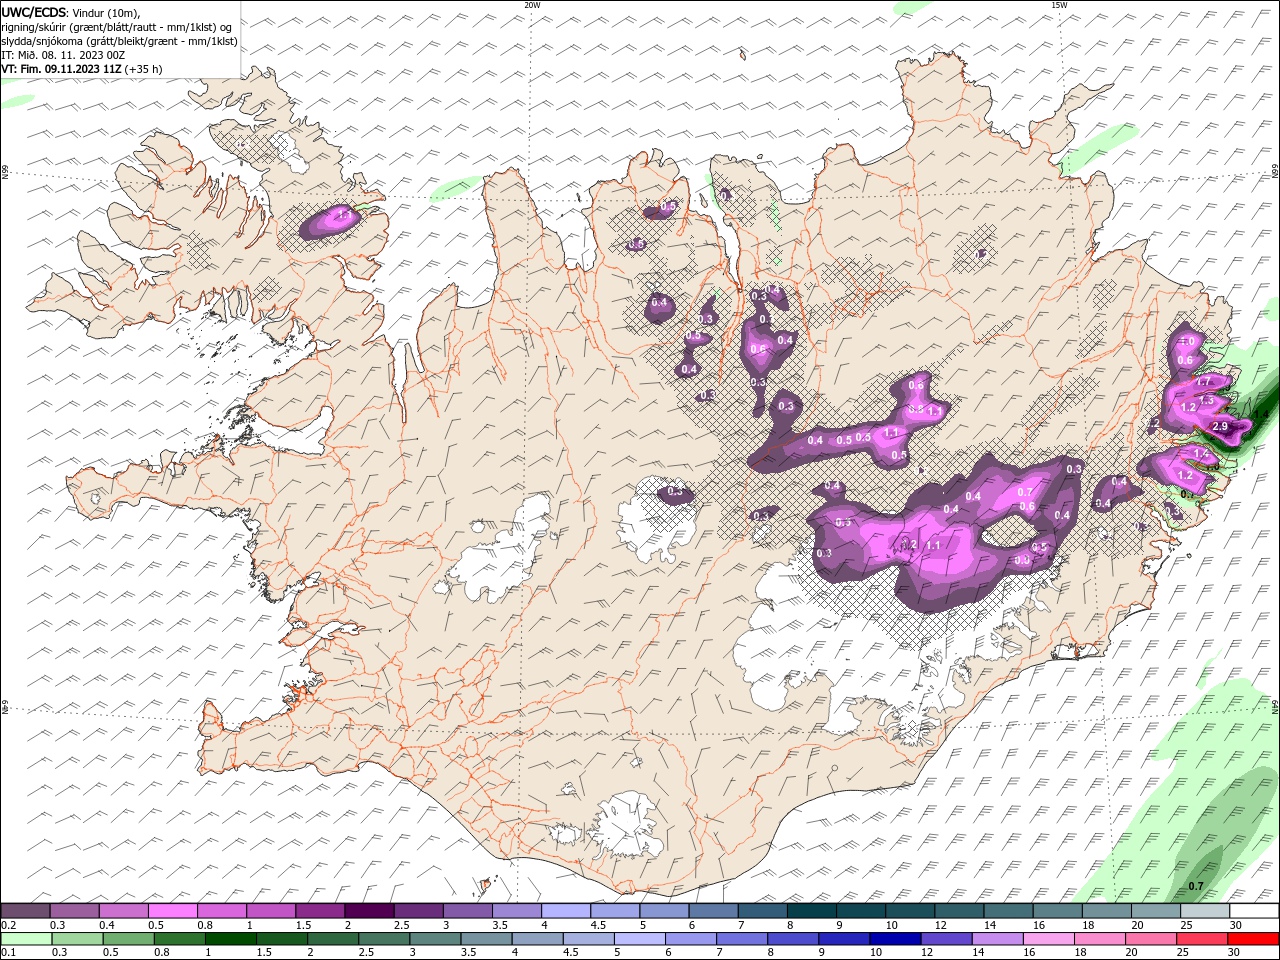Screen dimensions: 1280x960
Task: Click the navy blue 10–12 legend swatch
Action: point(894,939)
